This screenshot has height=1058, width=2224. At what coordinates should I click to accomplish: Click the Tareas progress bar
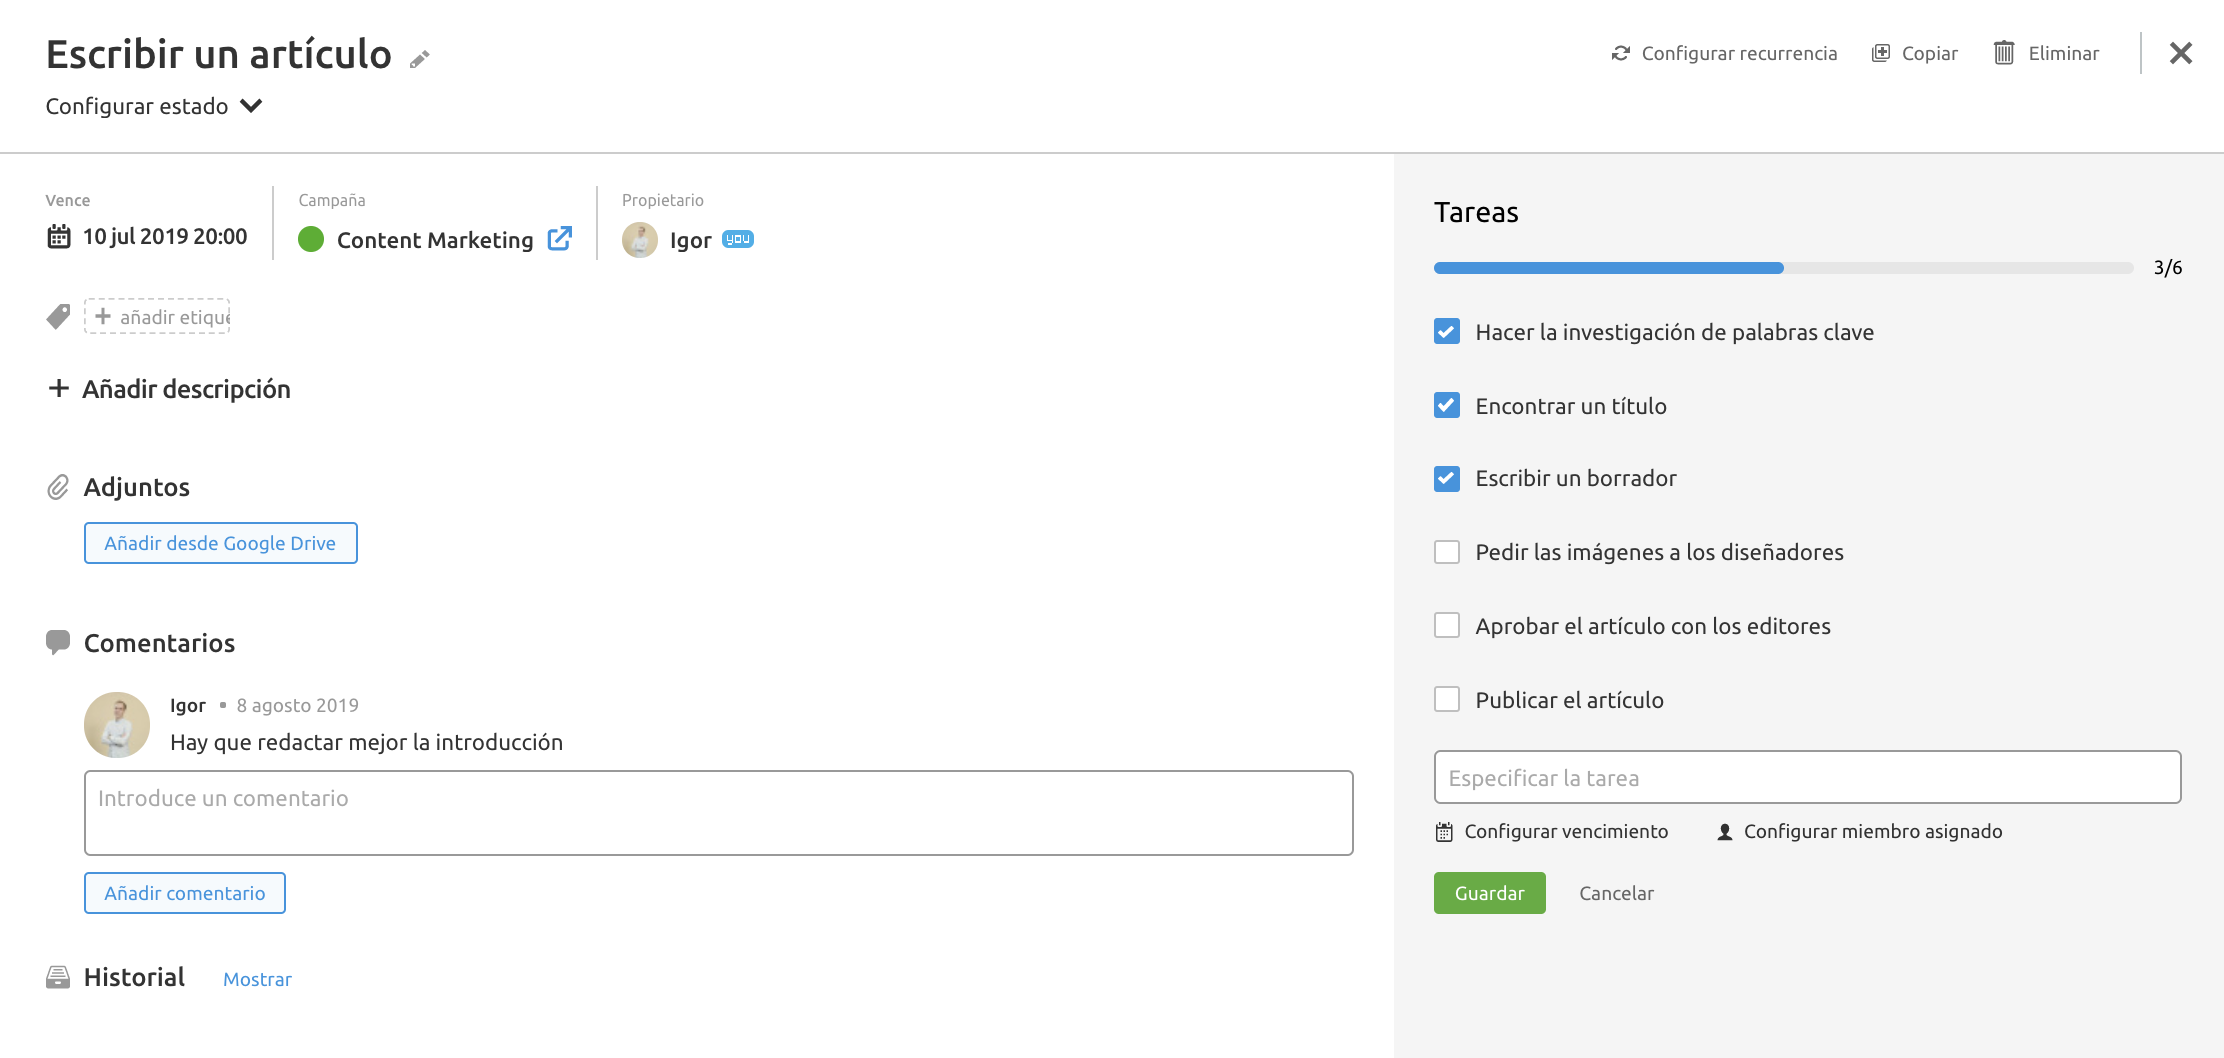pos(1782,268)
